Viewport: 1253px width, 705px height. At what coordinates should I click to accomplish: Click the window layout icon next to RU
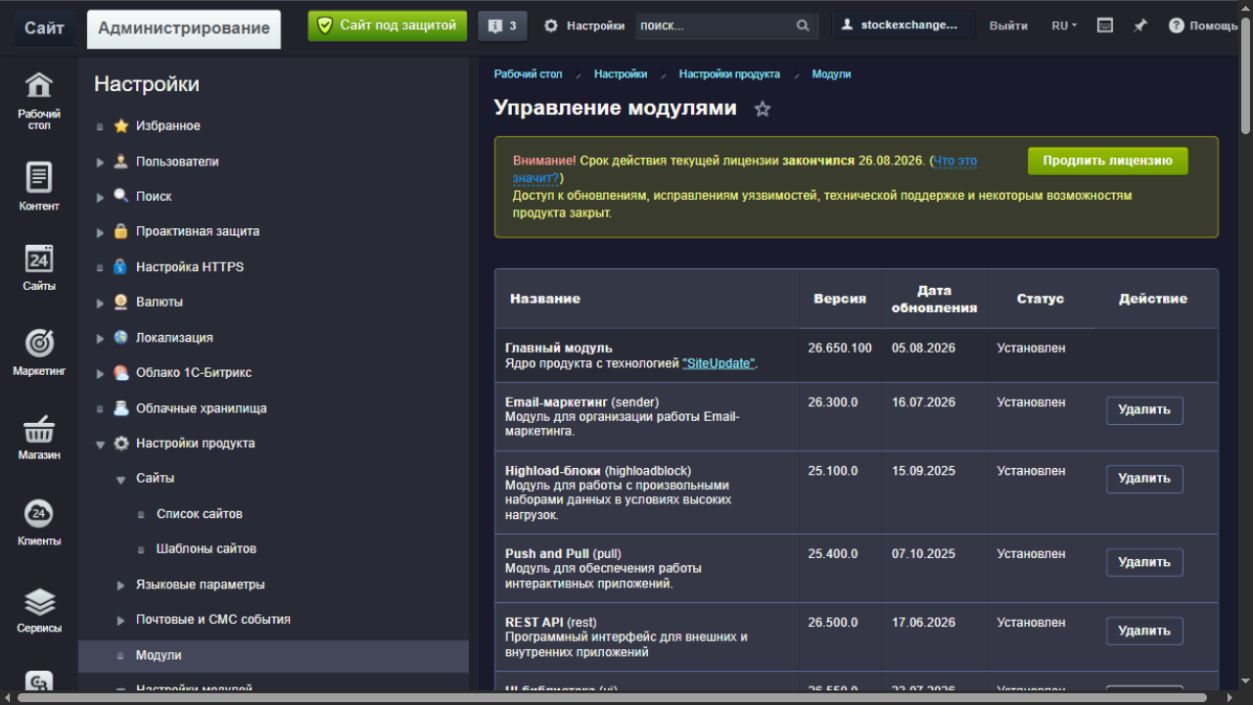[1105, 26]
